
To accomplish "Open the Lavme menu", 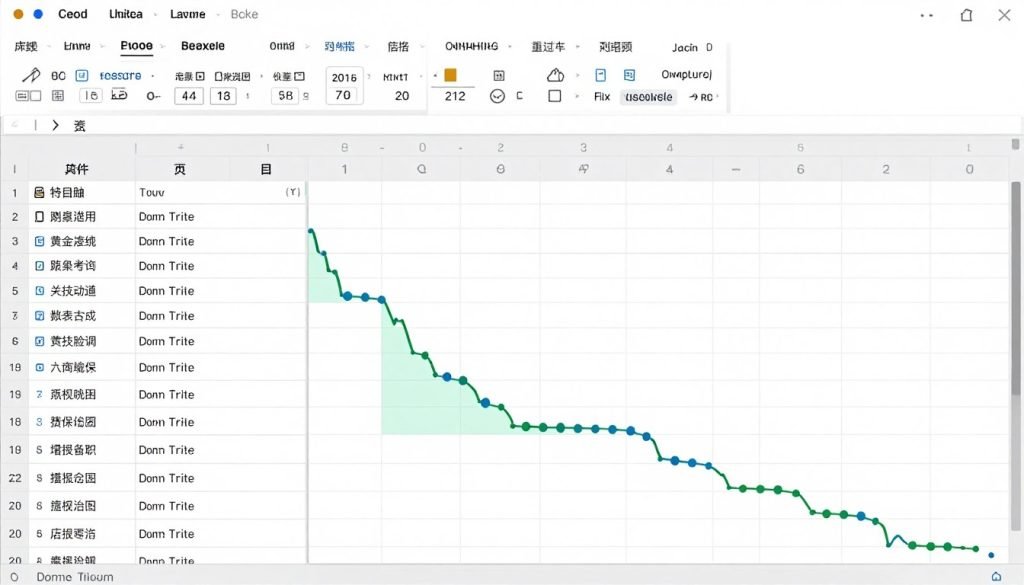I will click(187, 14).
